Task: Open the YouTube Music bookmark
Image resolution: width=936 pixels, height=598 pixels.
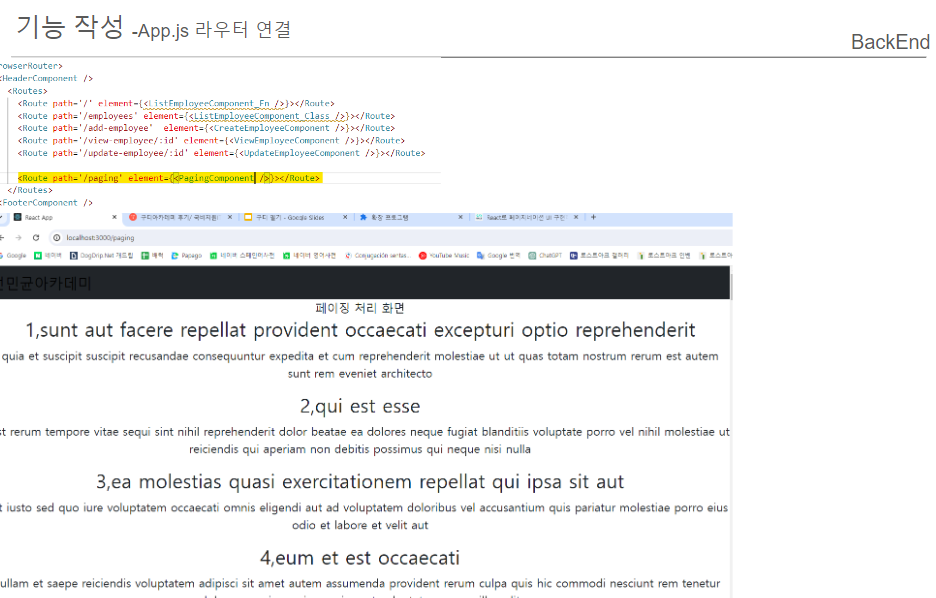Action: point(444,255)
